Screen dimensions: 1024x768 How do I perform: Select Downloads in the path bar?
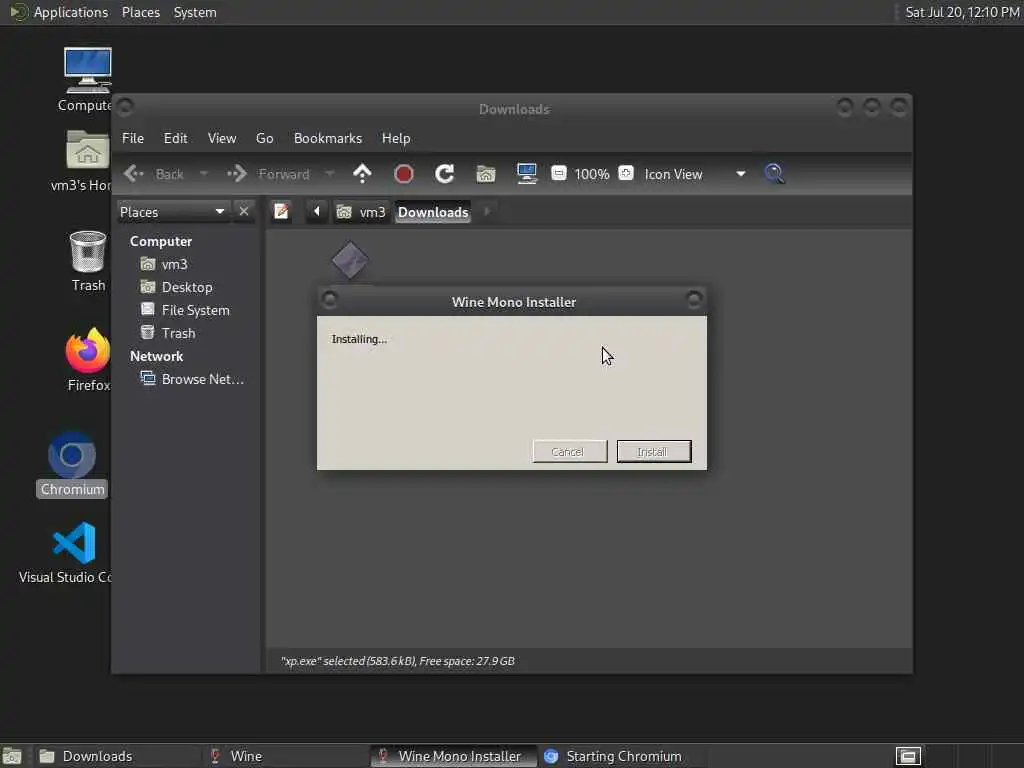click(x=433, y=212)
